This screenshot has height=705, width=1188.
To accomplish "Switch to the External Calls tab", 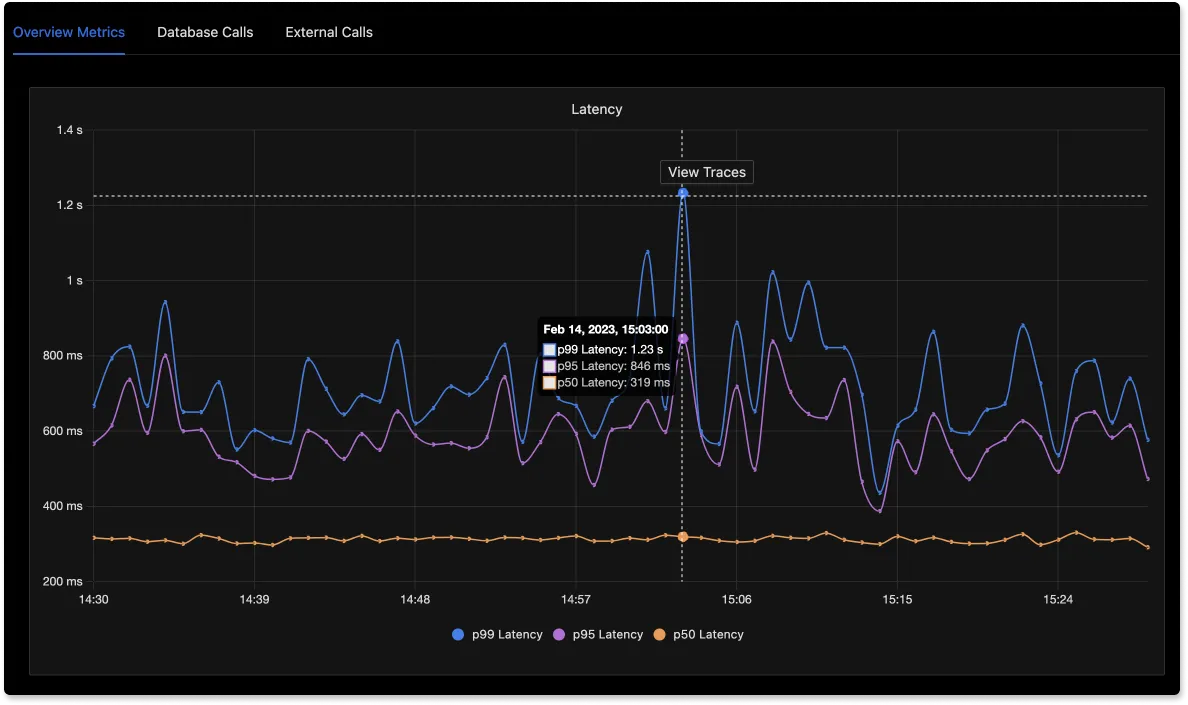I will pos(329,33).
